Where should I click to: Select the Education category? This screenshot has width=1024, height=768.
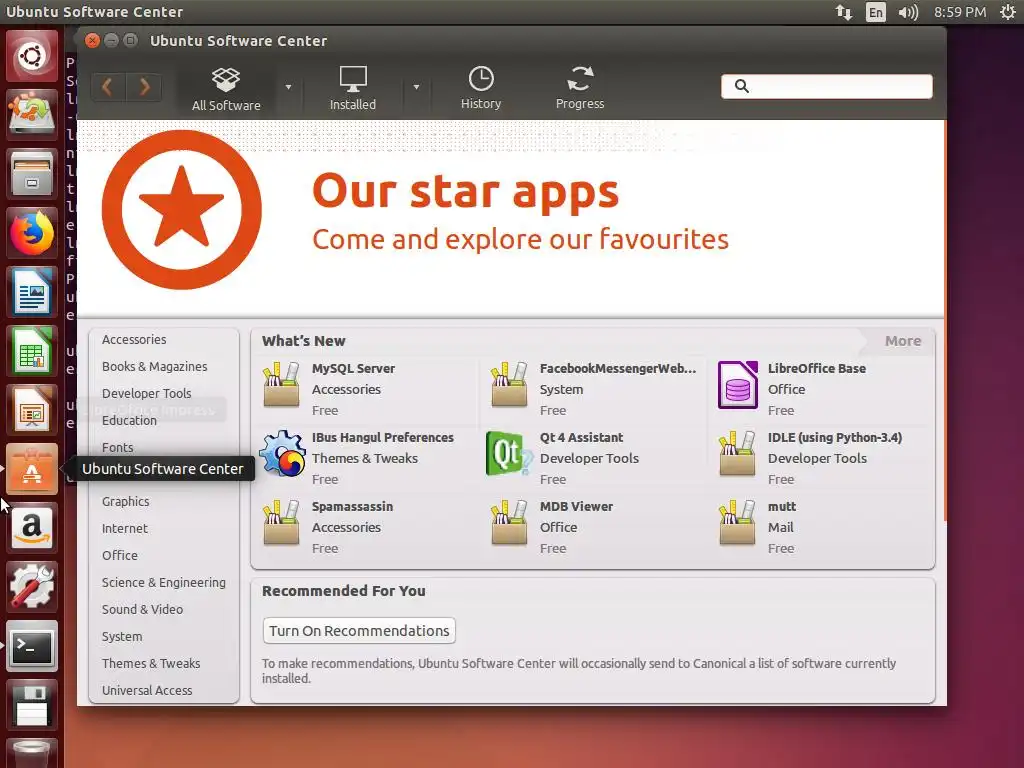[129, 420]
